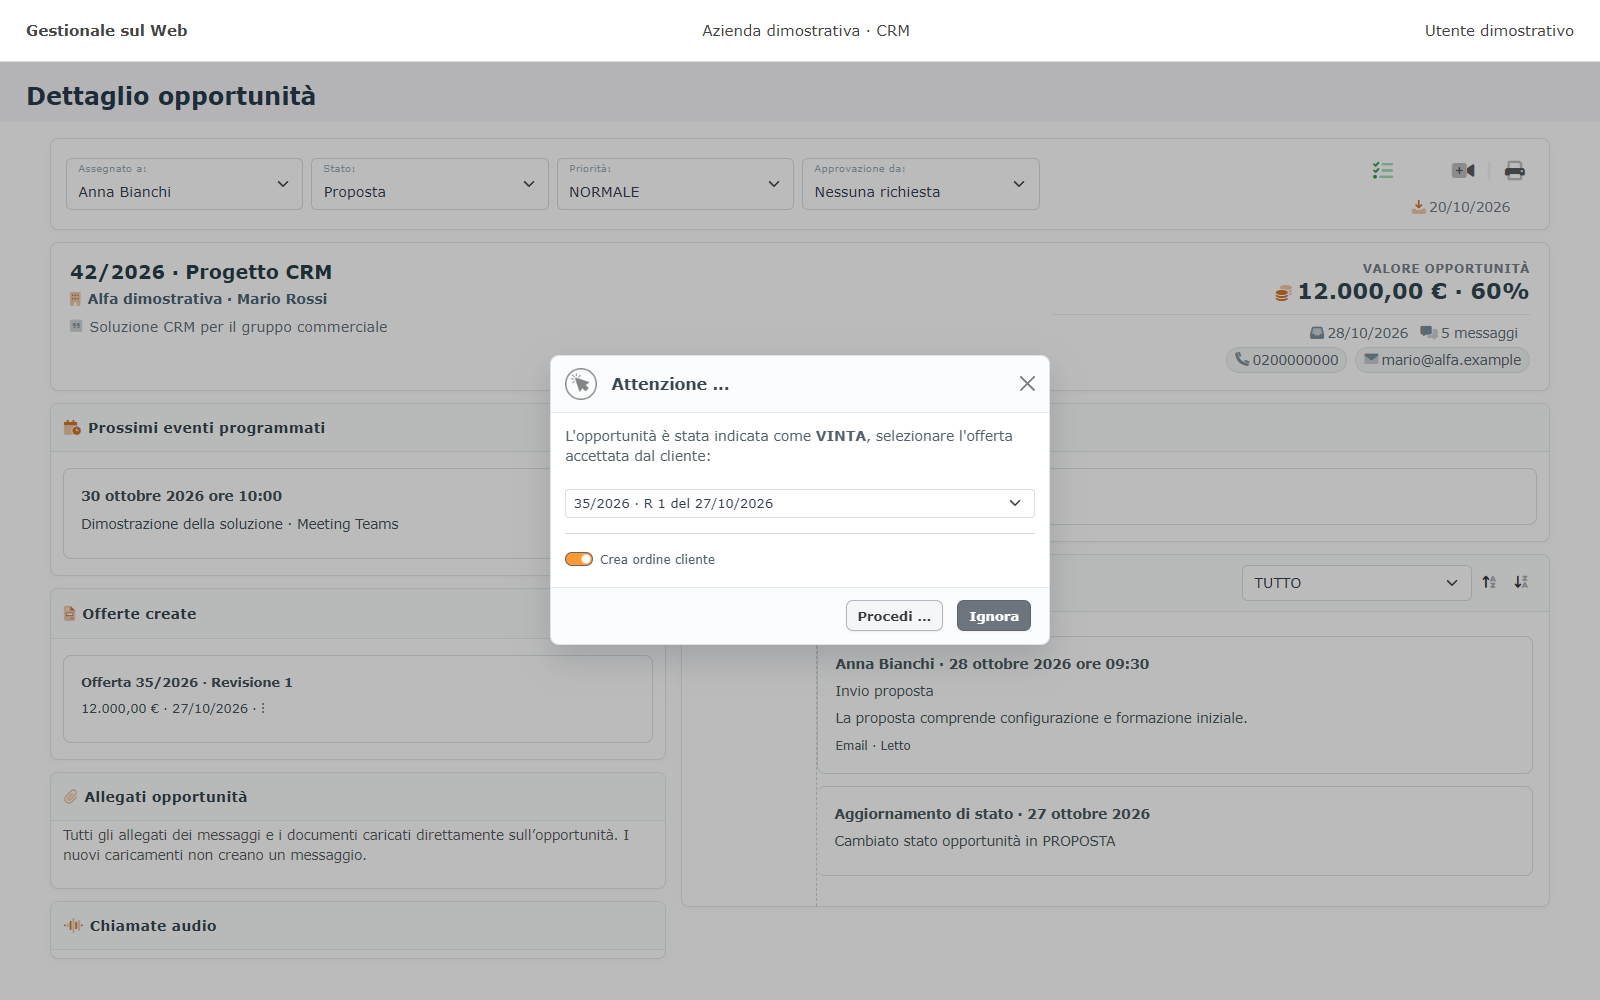The height and width of the screenshot is (1000, 1600).
Task: Click the Alfa dimostrativa · Mario Rossi line
Action: tap(207, 299)
